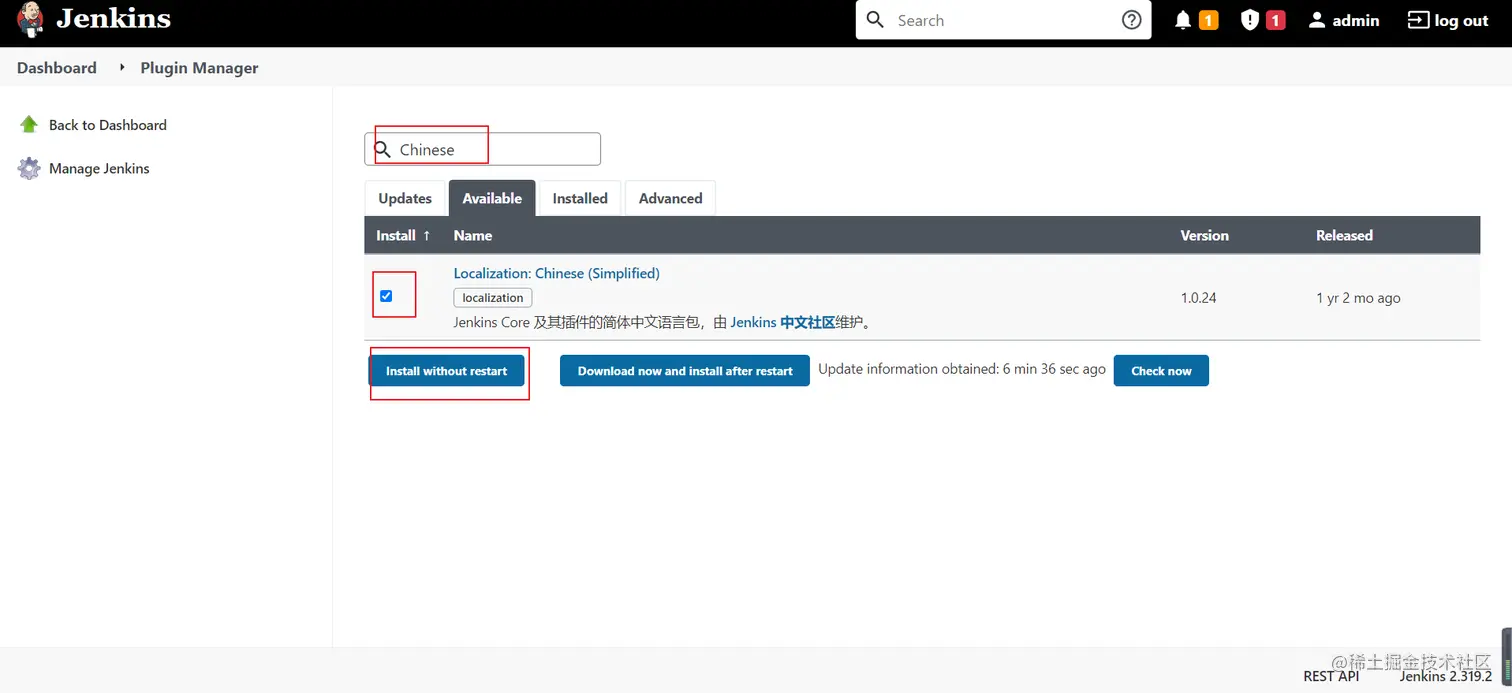
Task: Click the Manage Jenkins gear icon
Action: 29,168
